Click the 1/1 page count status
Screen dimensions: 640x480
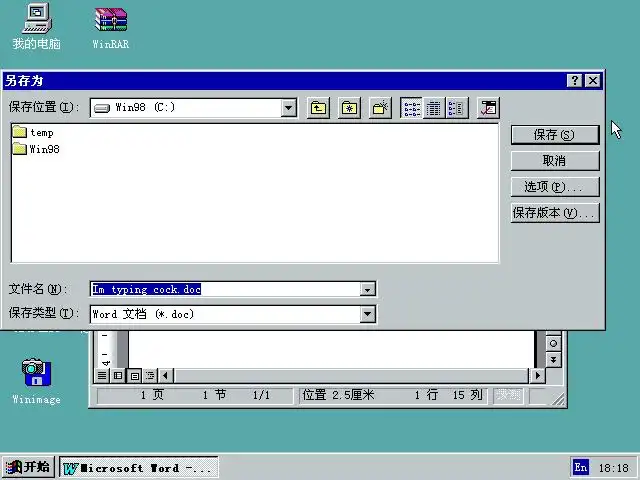pos(261,395)
